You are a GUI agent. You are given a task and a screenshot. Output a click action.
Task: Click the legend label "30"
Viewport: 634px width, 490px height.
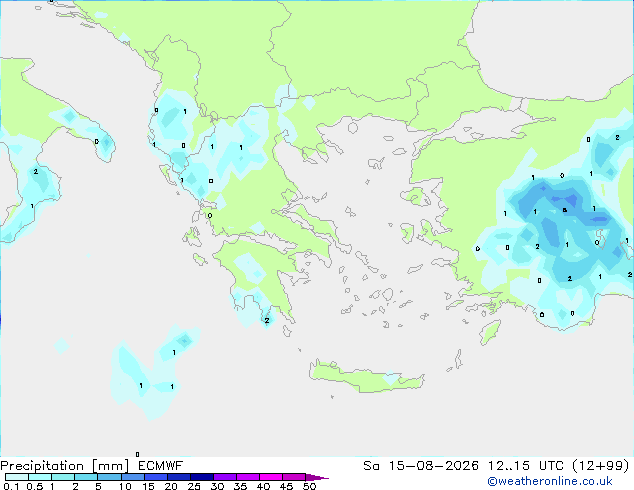(217, 486)
